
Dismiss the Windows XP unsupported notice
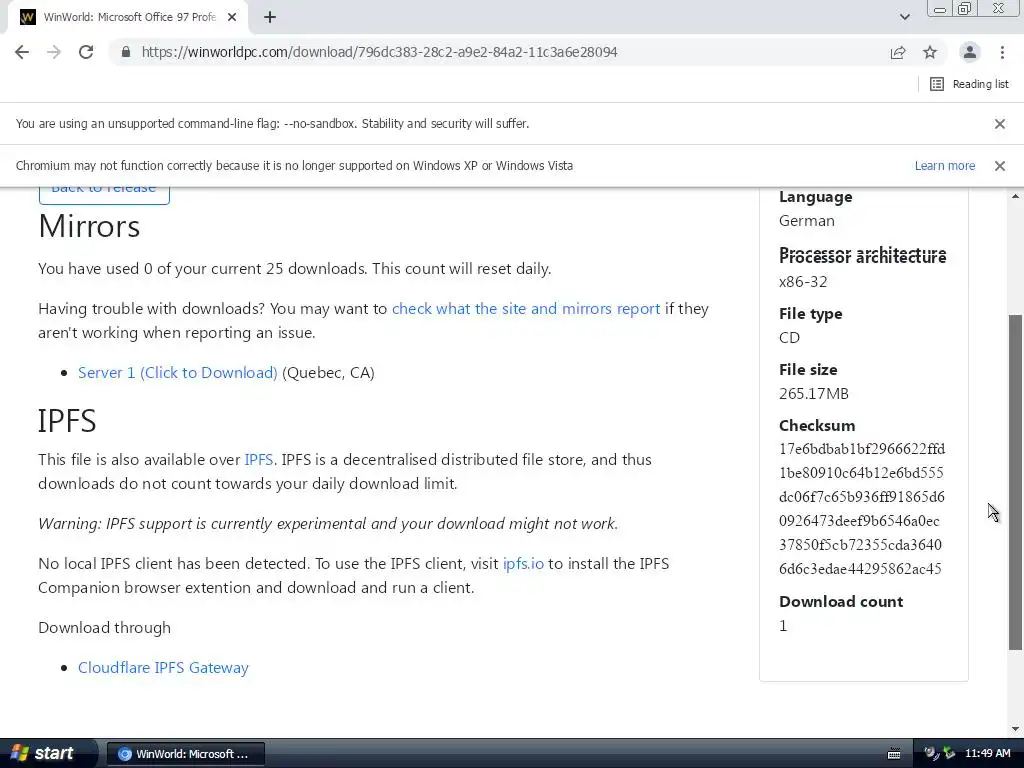click(x=1000, y=166)
